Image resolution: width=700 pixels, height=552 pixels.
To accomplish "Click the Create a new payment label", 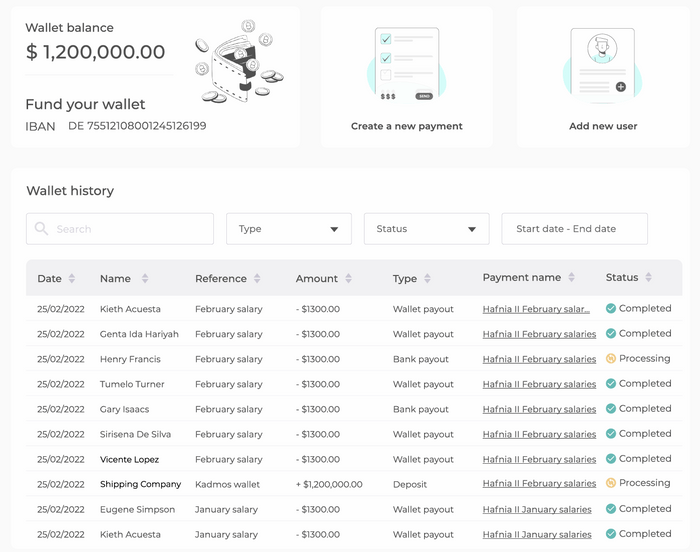I will click(406, 126).
